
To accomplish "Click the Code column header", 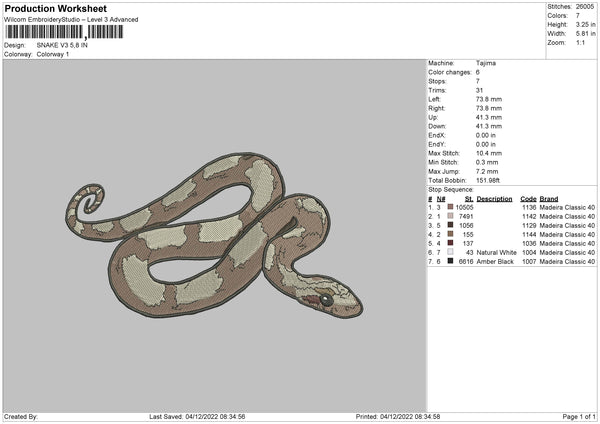I will coord(528,198).
